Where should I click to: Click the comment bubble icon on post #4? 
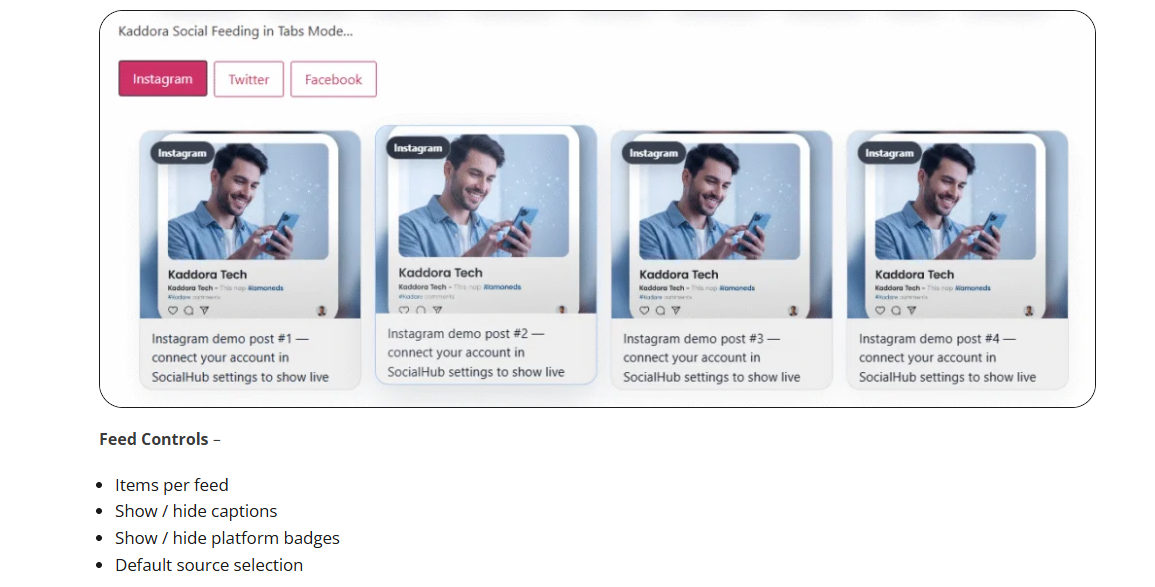(896, 311)
